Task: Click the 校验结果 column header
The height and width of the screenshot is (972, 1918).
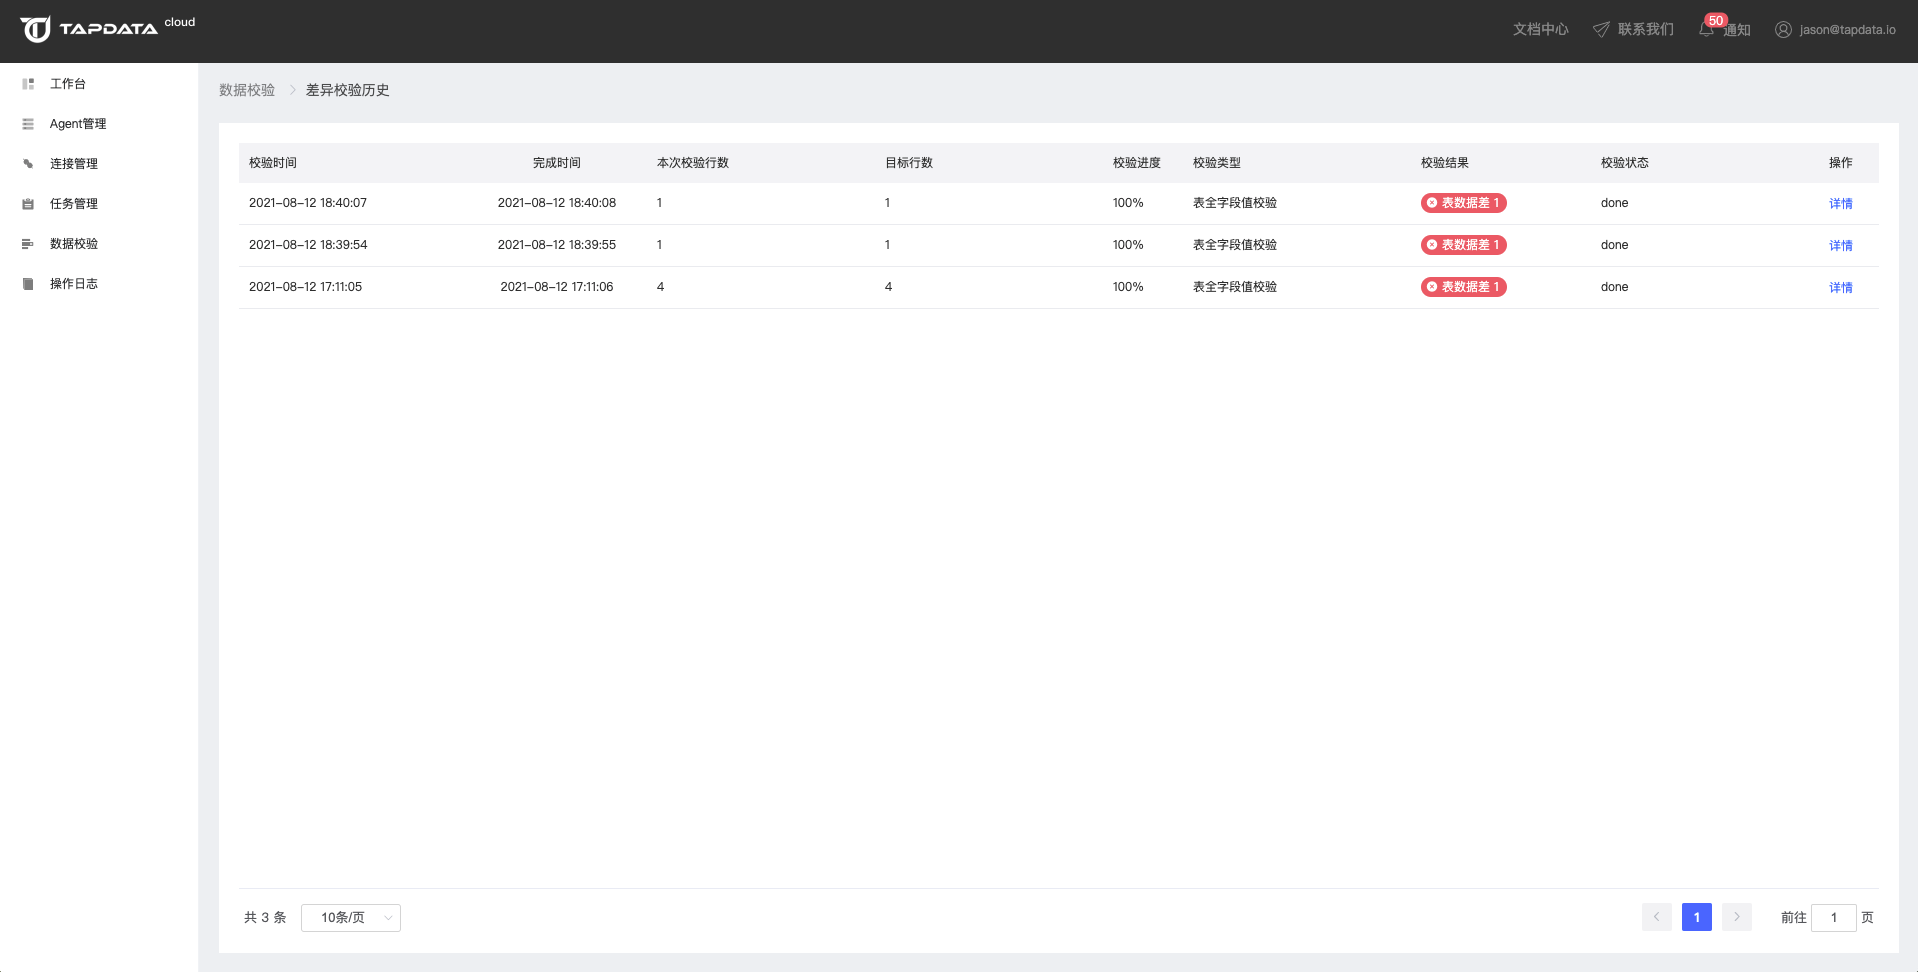Action: (x=1445, y=163)
